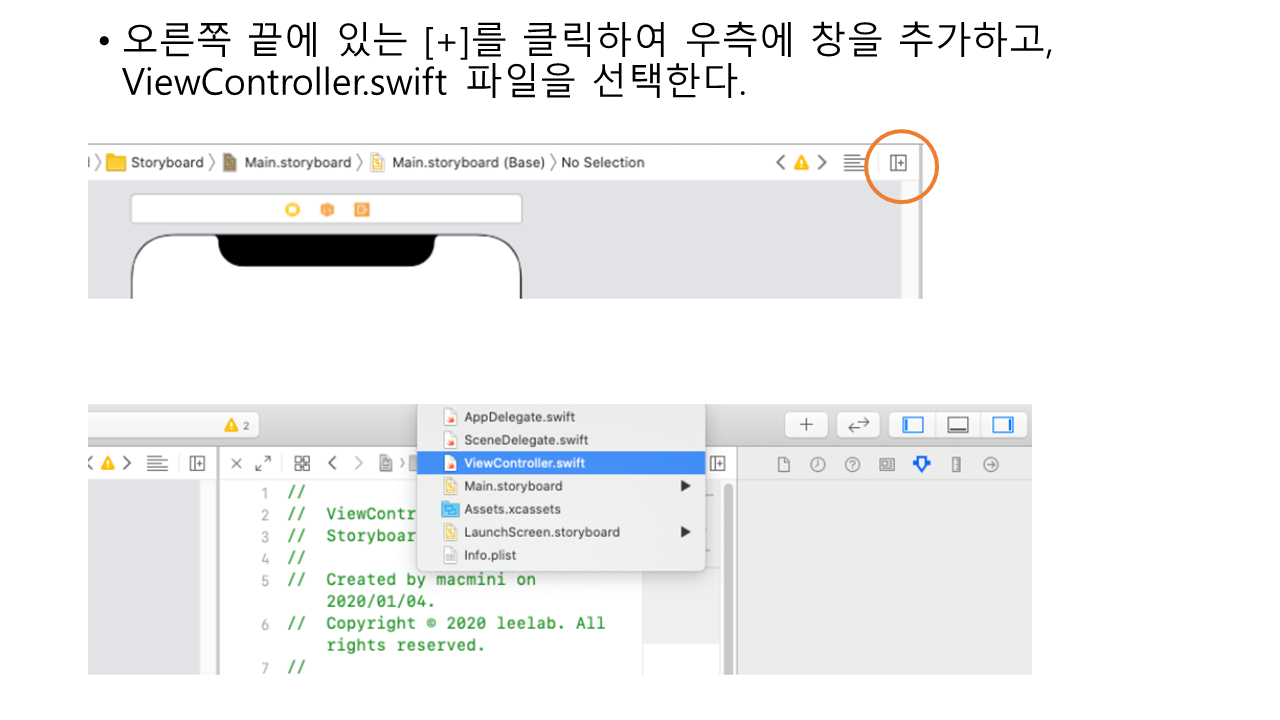
Task: Toggle the left navigator panel
Action: click(x=913, y=425)
